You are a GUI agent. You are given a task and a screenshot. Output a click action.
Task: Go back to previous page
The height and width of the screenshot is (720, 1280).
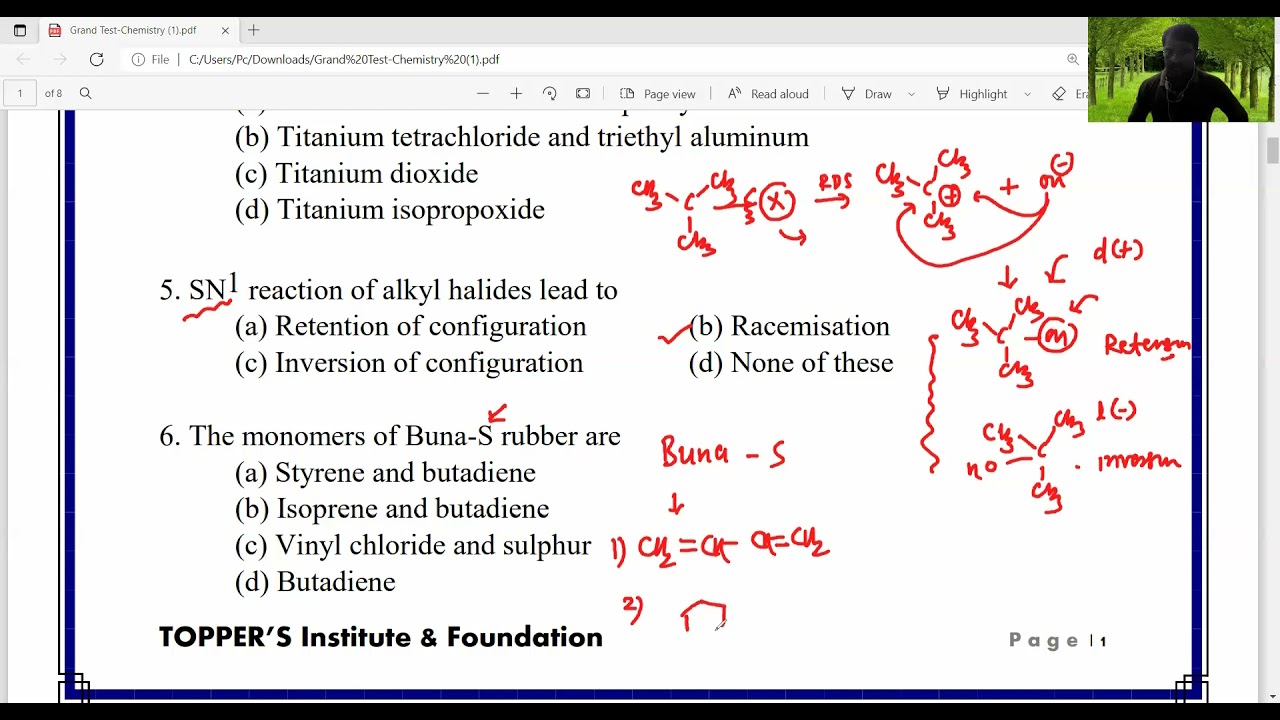(24, 60)
